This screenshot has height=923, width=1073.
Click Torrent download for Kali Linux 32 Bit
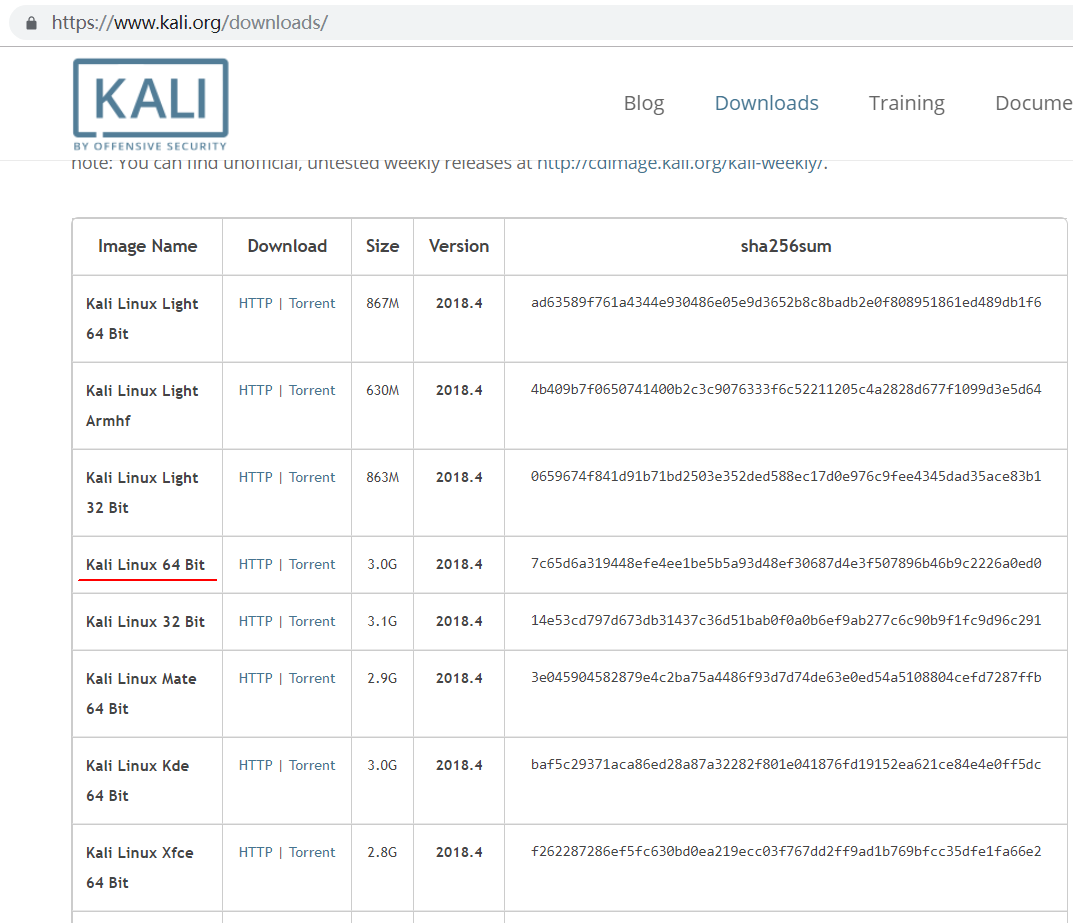coord(312,621)
